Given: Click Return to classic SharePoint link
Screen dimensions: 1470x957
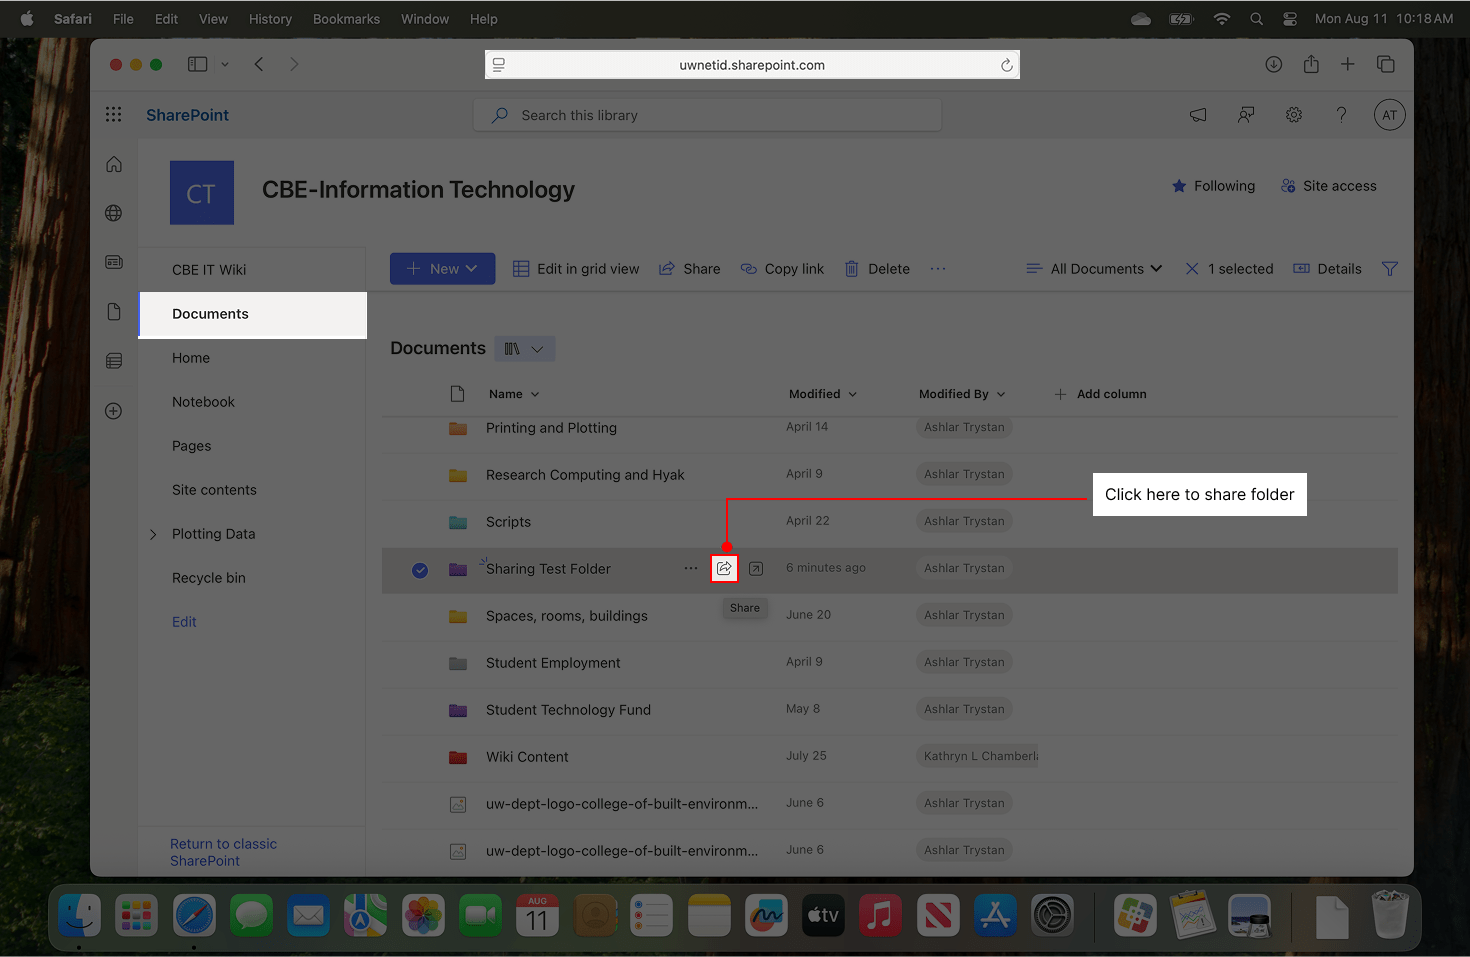Looking at the screenshot, I should tap(223, 852).
